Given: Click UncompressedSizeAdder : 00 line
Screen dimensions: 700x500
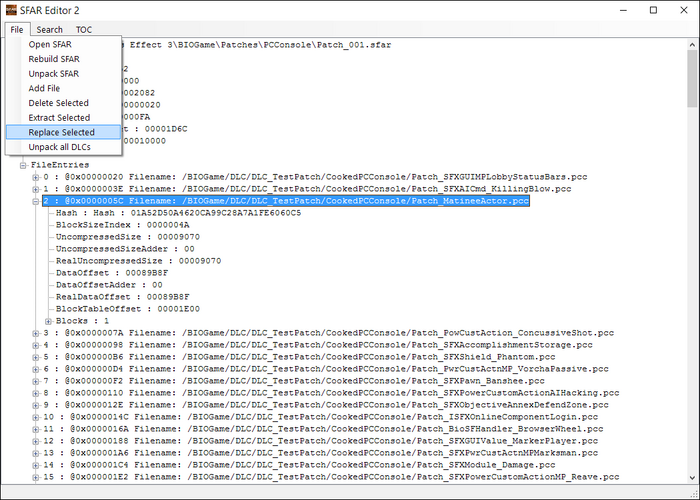Looking at the screenshot, I should click(x=125, y=249).
